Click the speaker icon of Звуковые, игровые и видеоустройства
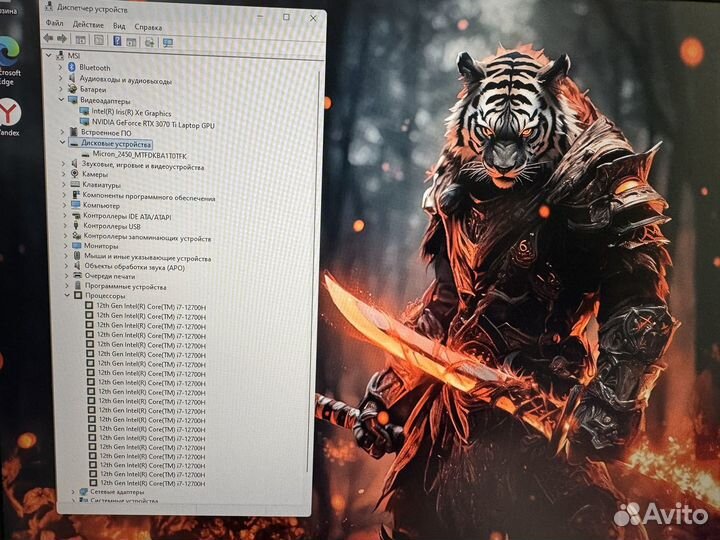The height and width of the screenshot is (540, 720). (74, 163)
